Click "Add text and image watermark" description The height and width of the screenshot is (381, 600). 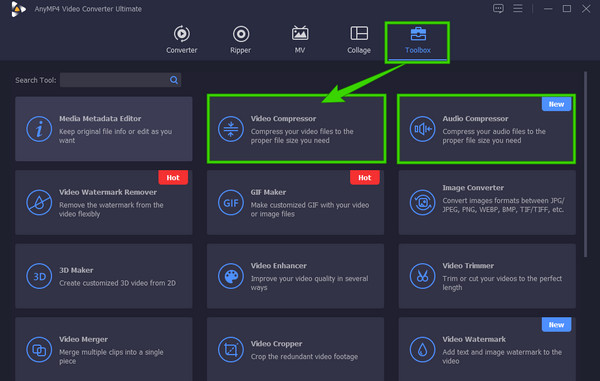tap(502, 357)
